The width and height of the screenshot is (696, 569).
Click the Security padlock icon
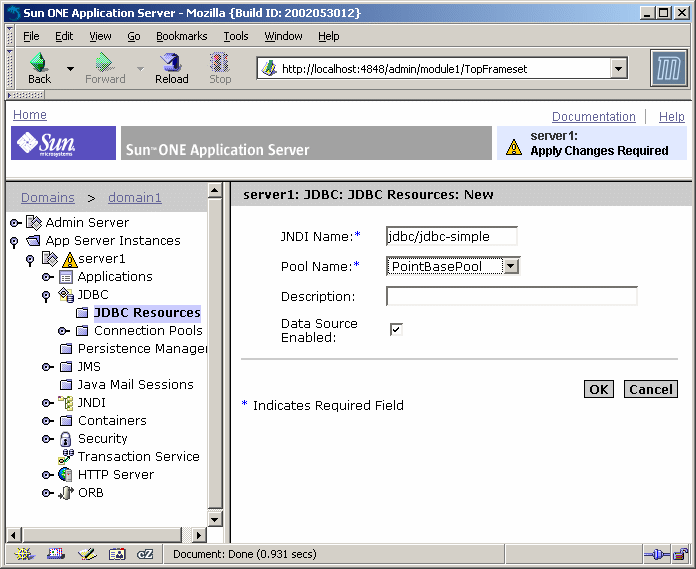[x=65, y=439]
